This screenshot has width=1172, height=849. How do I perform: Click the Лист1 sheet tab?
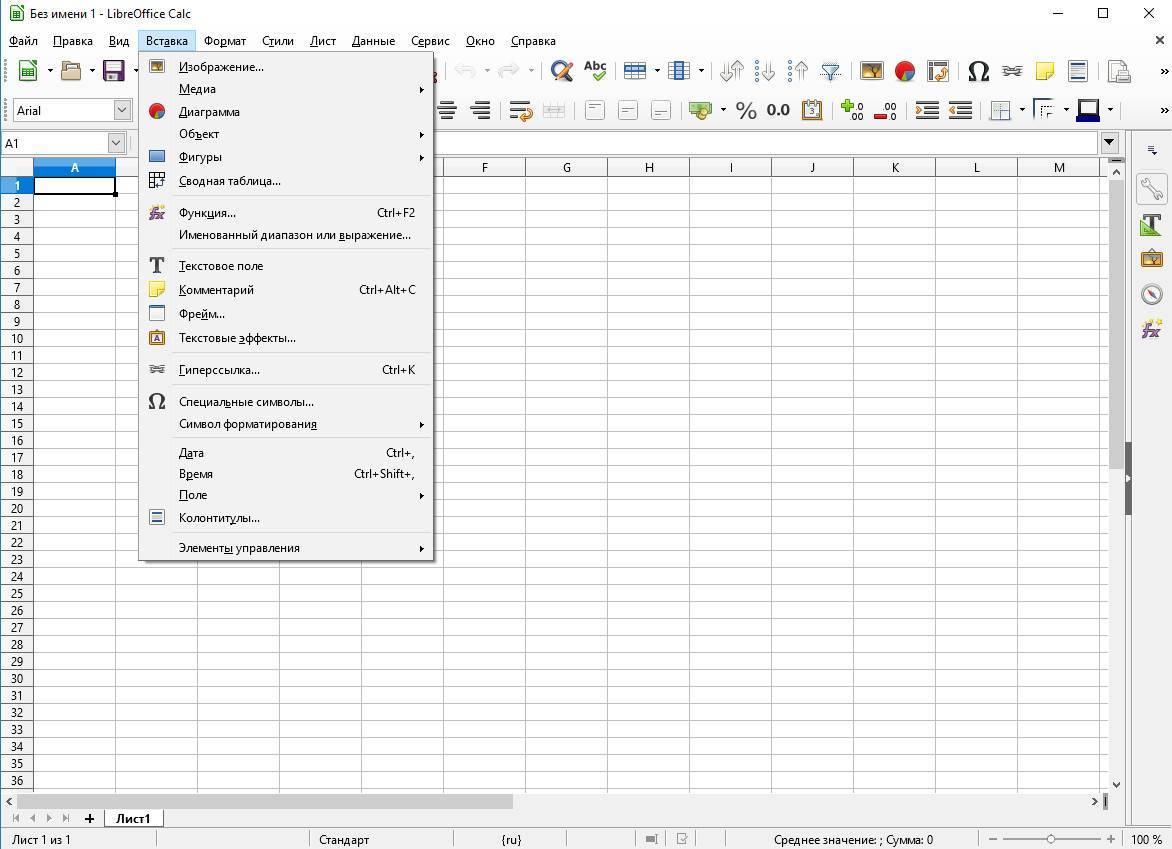point(133,818)
